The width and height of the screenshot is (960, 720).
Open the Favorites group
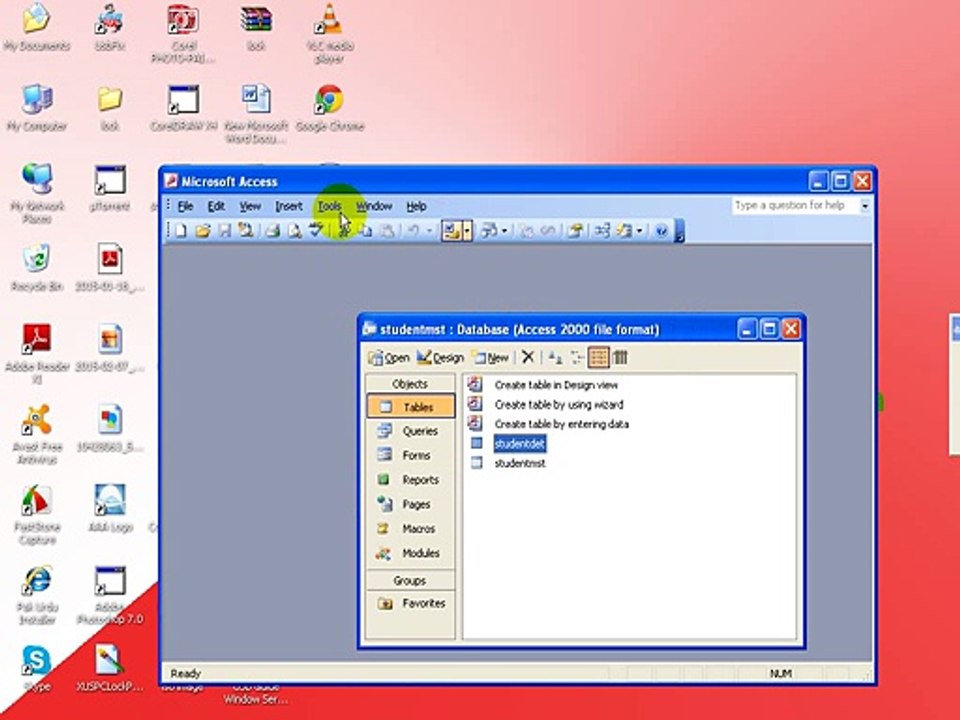tap(411, 604)
